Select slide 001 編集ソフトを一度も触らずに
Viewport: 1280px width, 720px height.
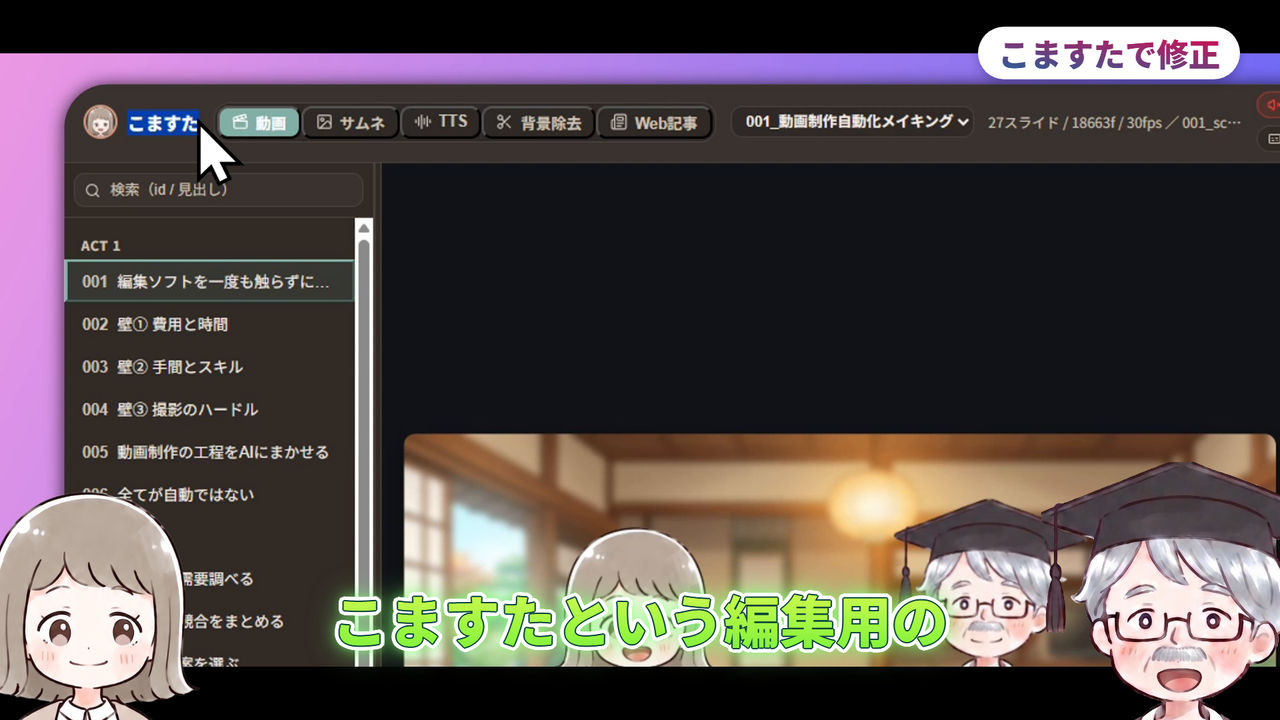point(210,281)
